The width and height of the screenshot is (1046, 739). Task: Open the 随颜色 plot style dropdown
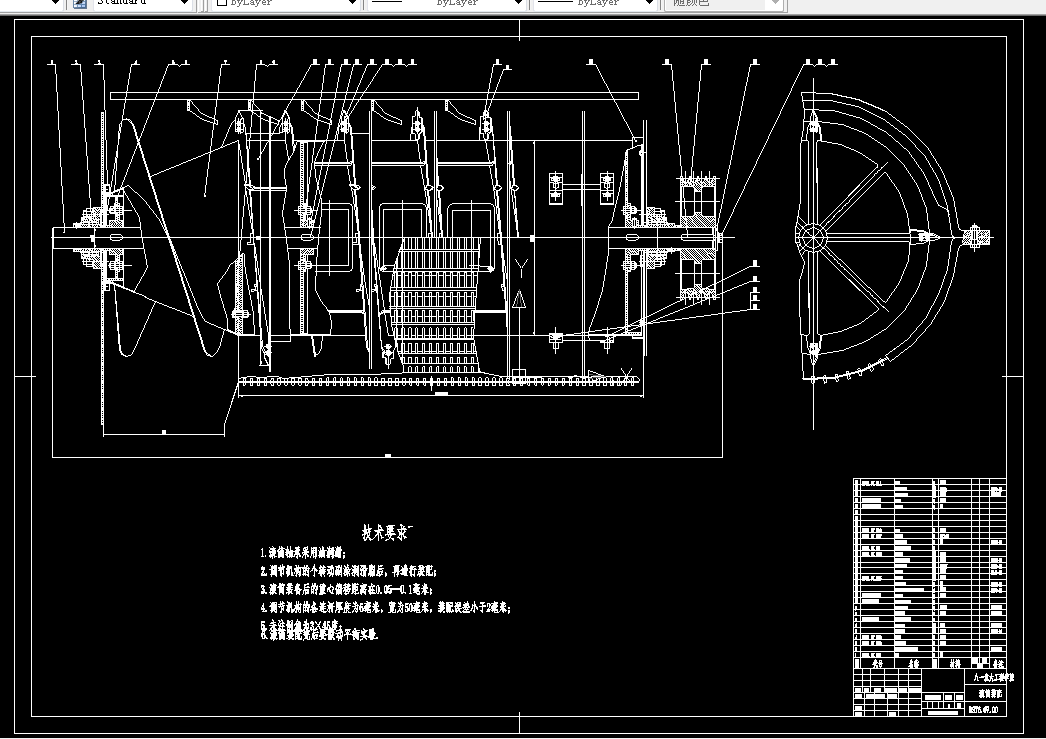(x=774, y=3)
